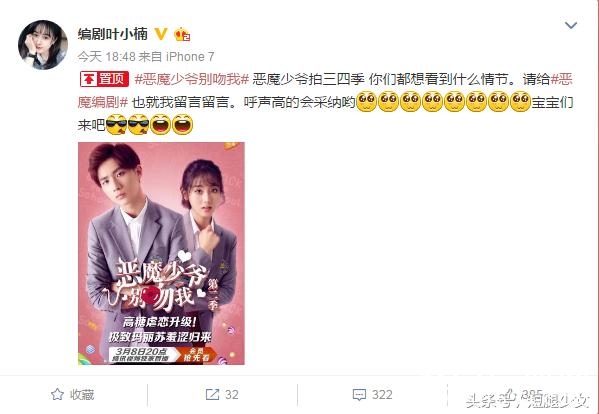Click the iPhone 7 source link
Image resolution: width=599 pixels, height=414 pixels.
tap(190, 57)
